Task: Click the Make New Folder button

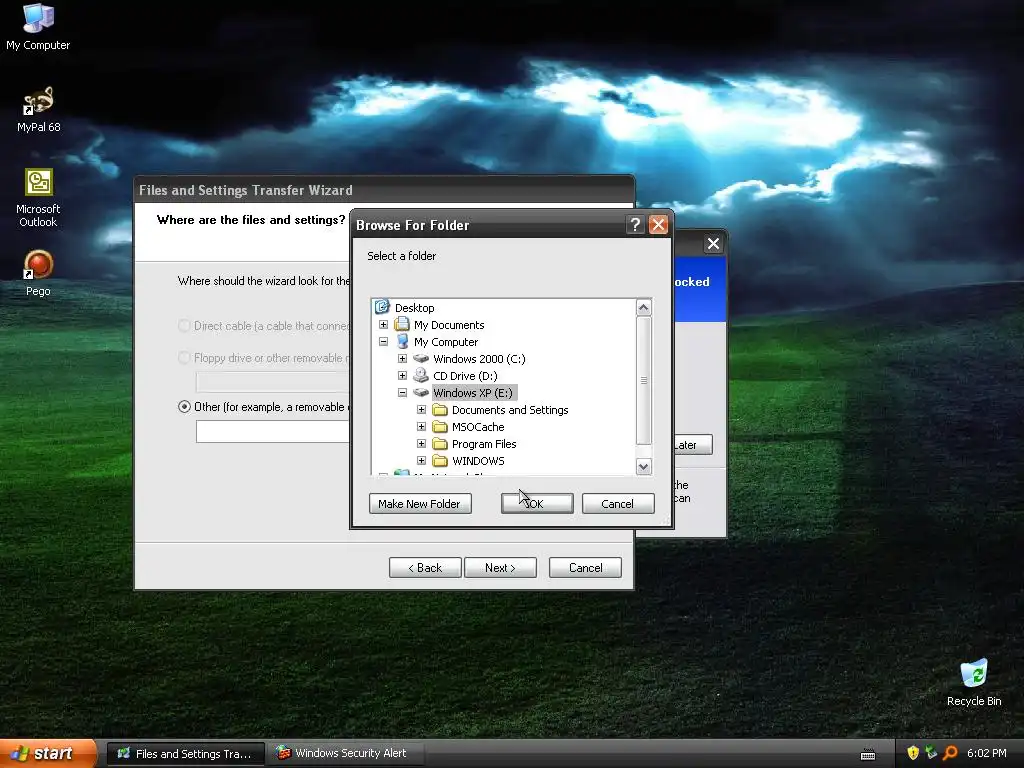Action: pos(419,504)
